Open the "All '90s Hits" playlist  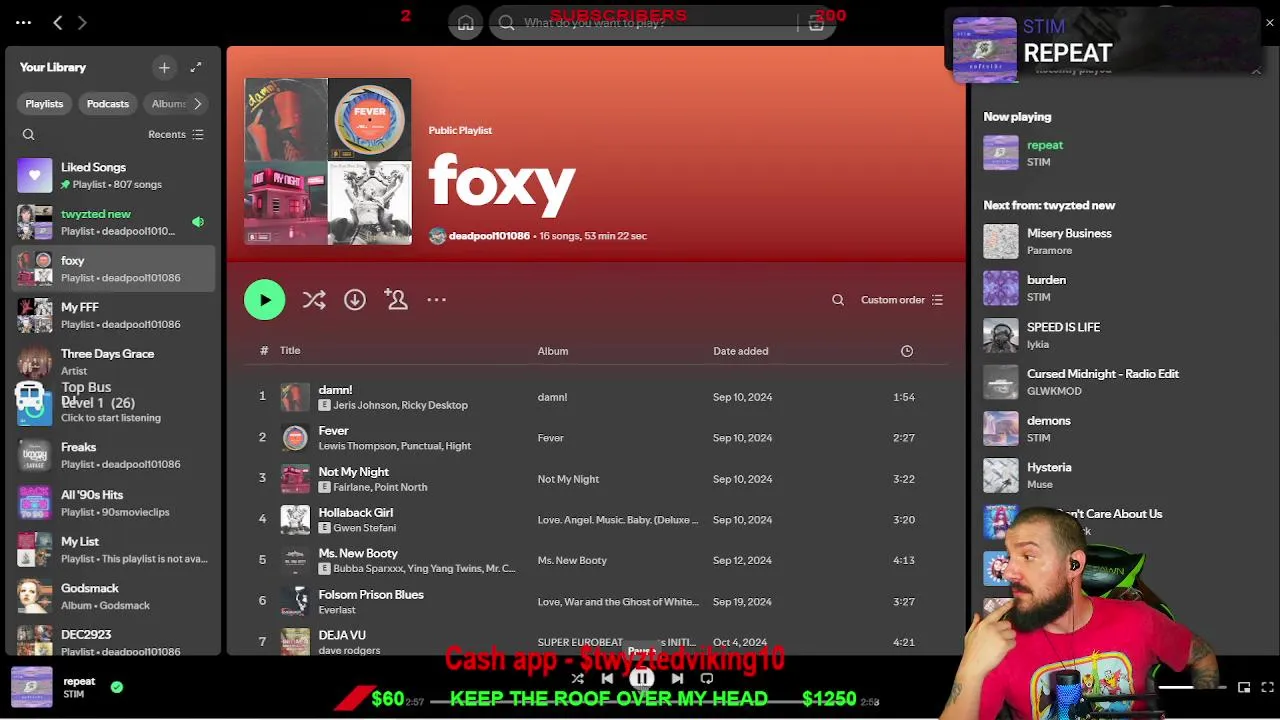[113, 502]
